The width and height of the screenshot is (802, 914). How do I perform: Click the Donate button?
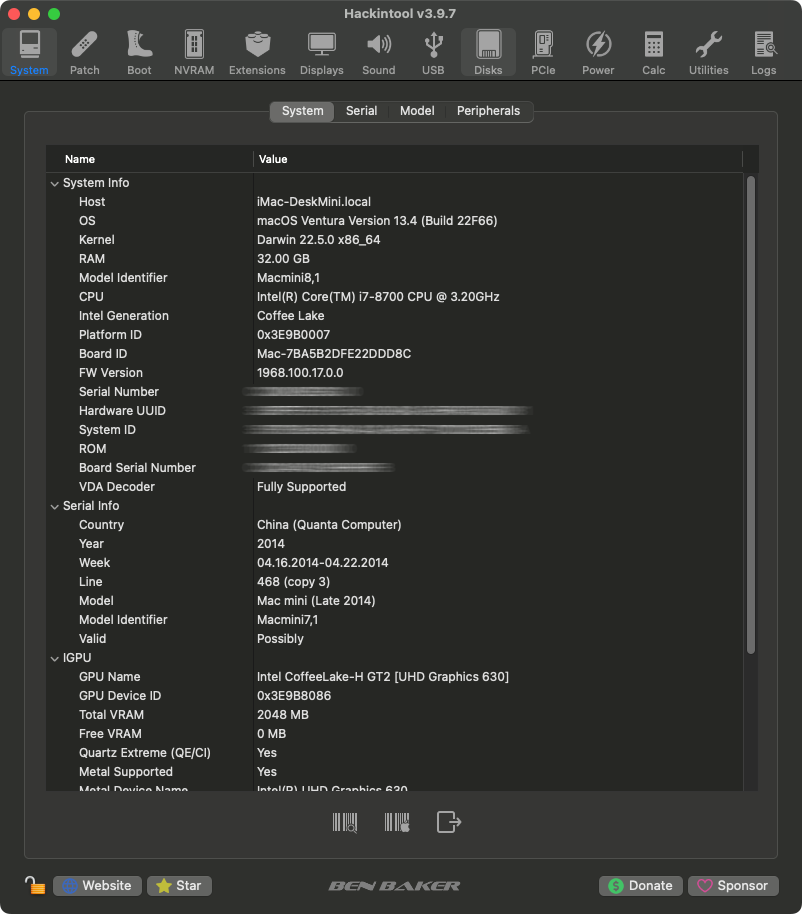click(641, 885)
